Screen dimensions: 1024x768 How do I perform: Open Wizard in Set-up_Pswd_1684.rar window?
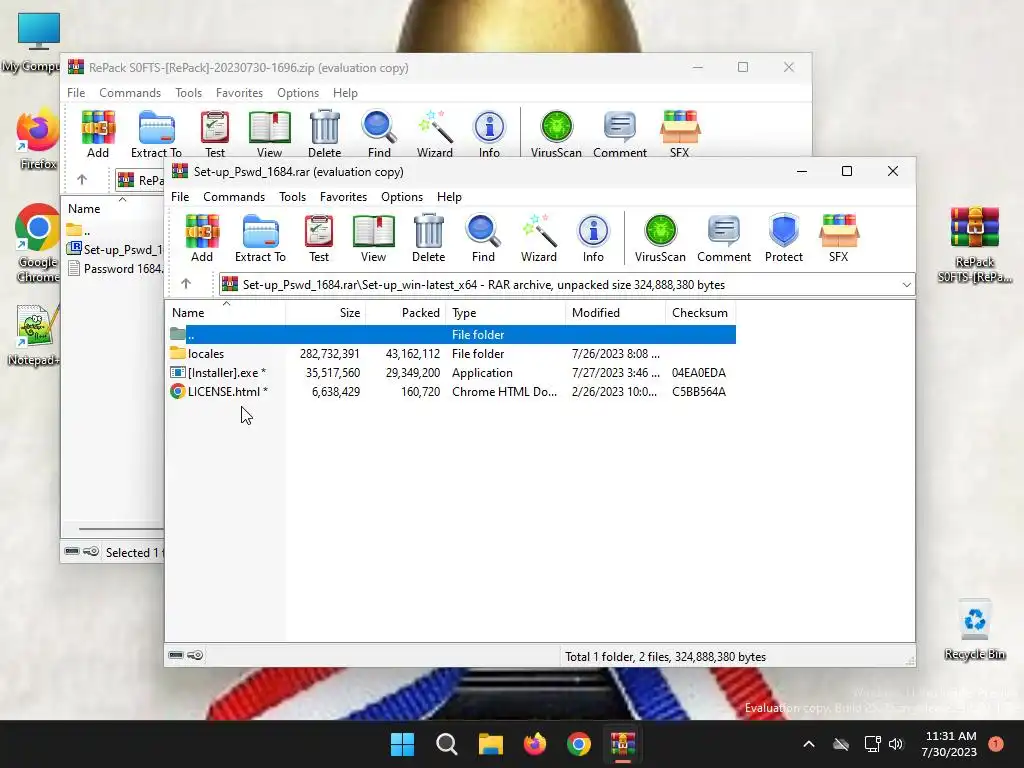pyautogui.click(x=539, y=238)
